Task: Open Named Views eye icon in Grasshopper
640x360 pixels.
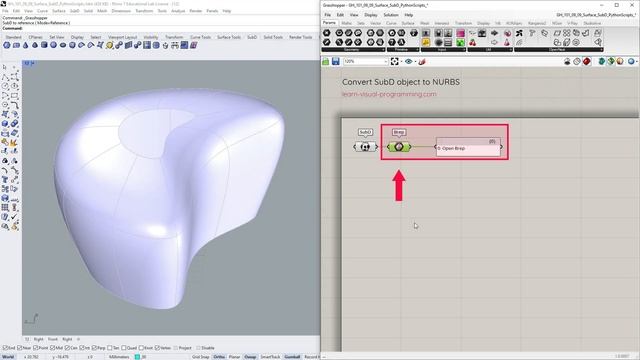Action: tap(409, 62)
